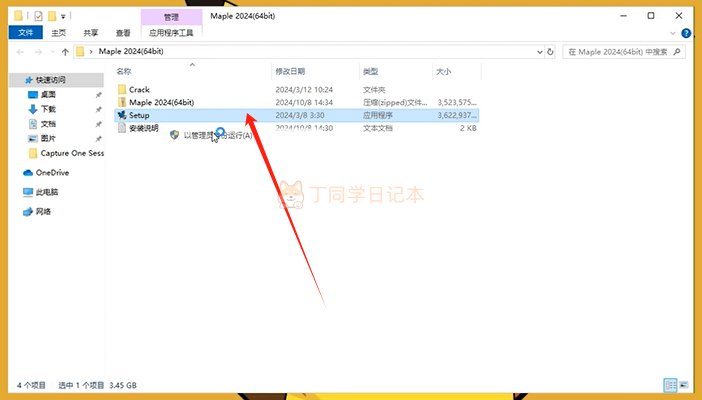The image size is (702, 400).
Task: Expand the address bar history dropdown
Action: click(539, 52)
